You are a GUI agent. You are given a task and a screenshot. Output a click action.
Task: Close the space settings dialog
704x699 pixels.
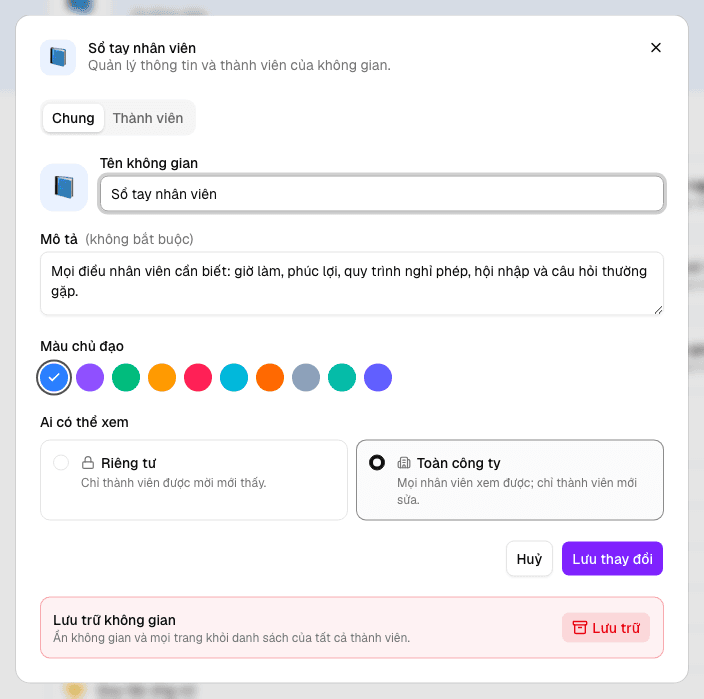tap(656, 48)
